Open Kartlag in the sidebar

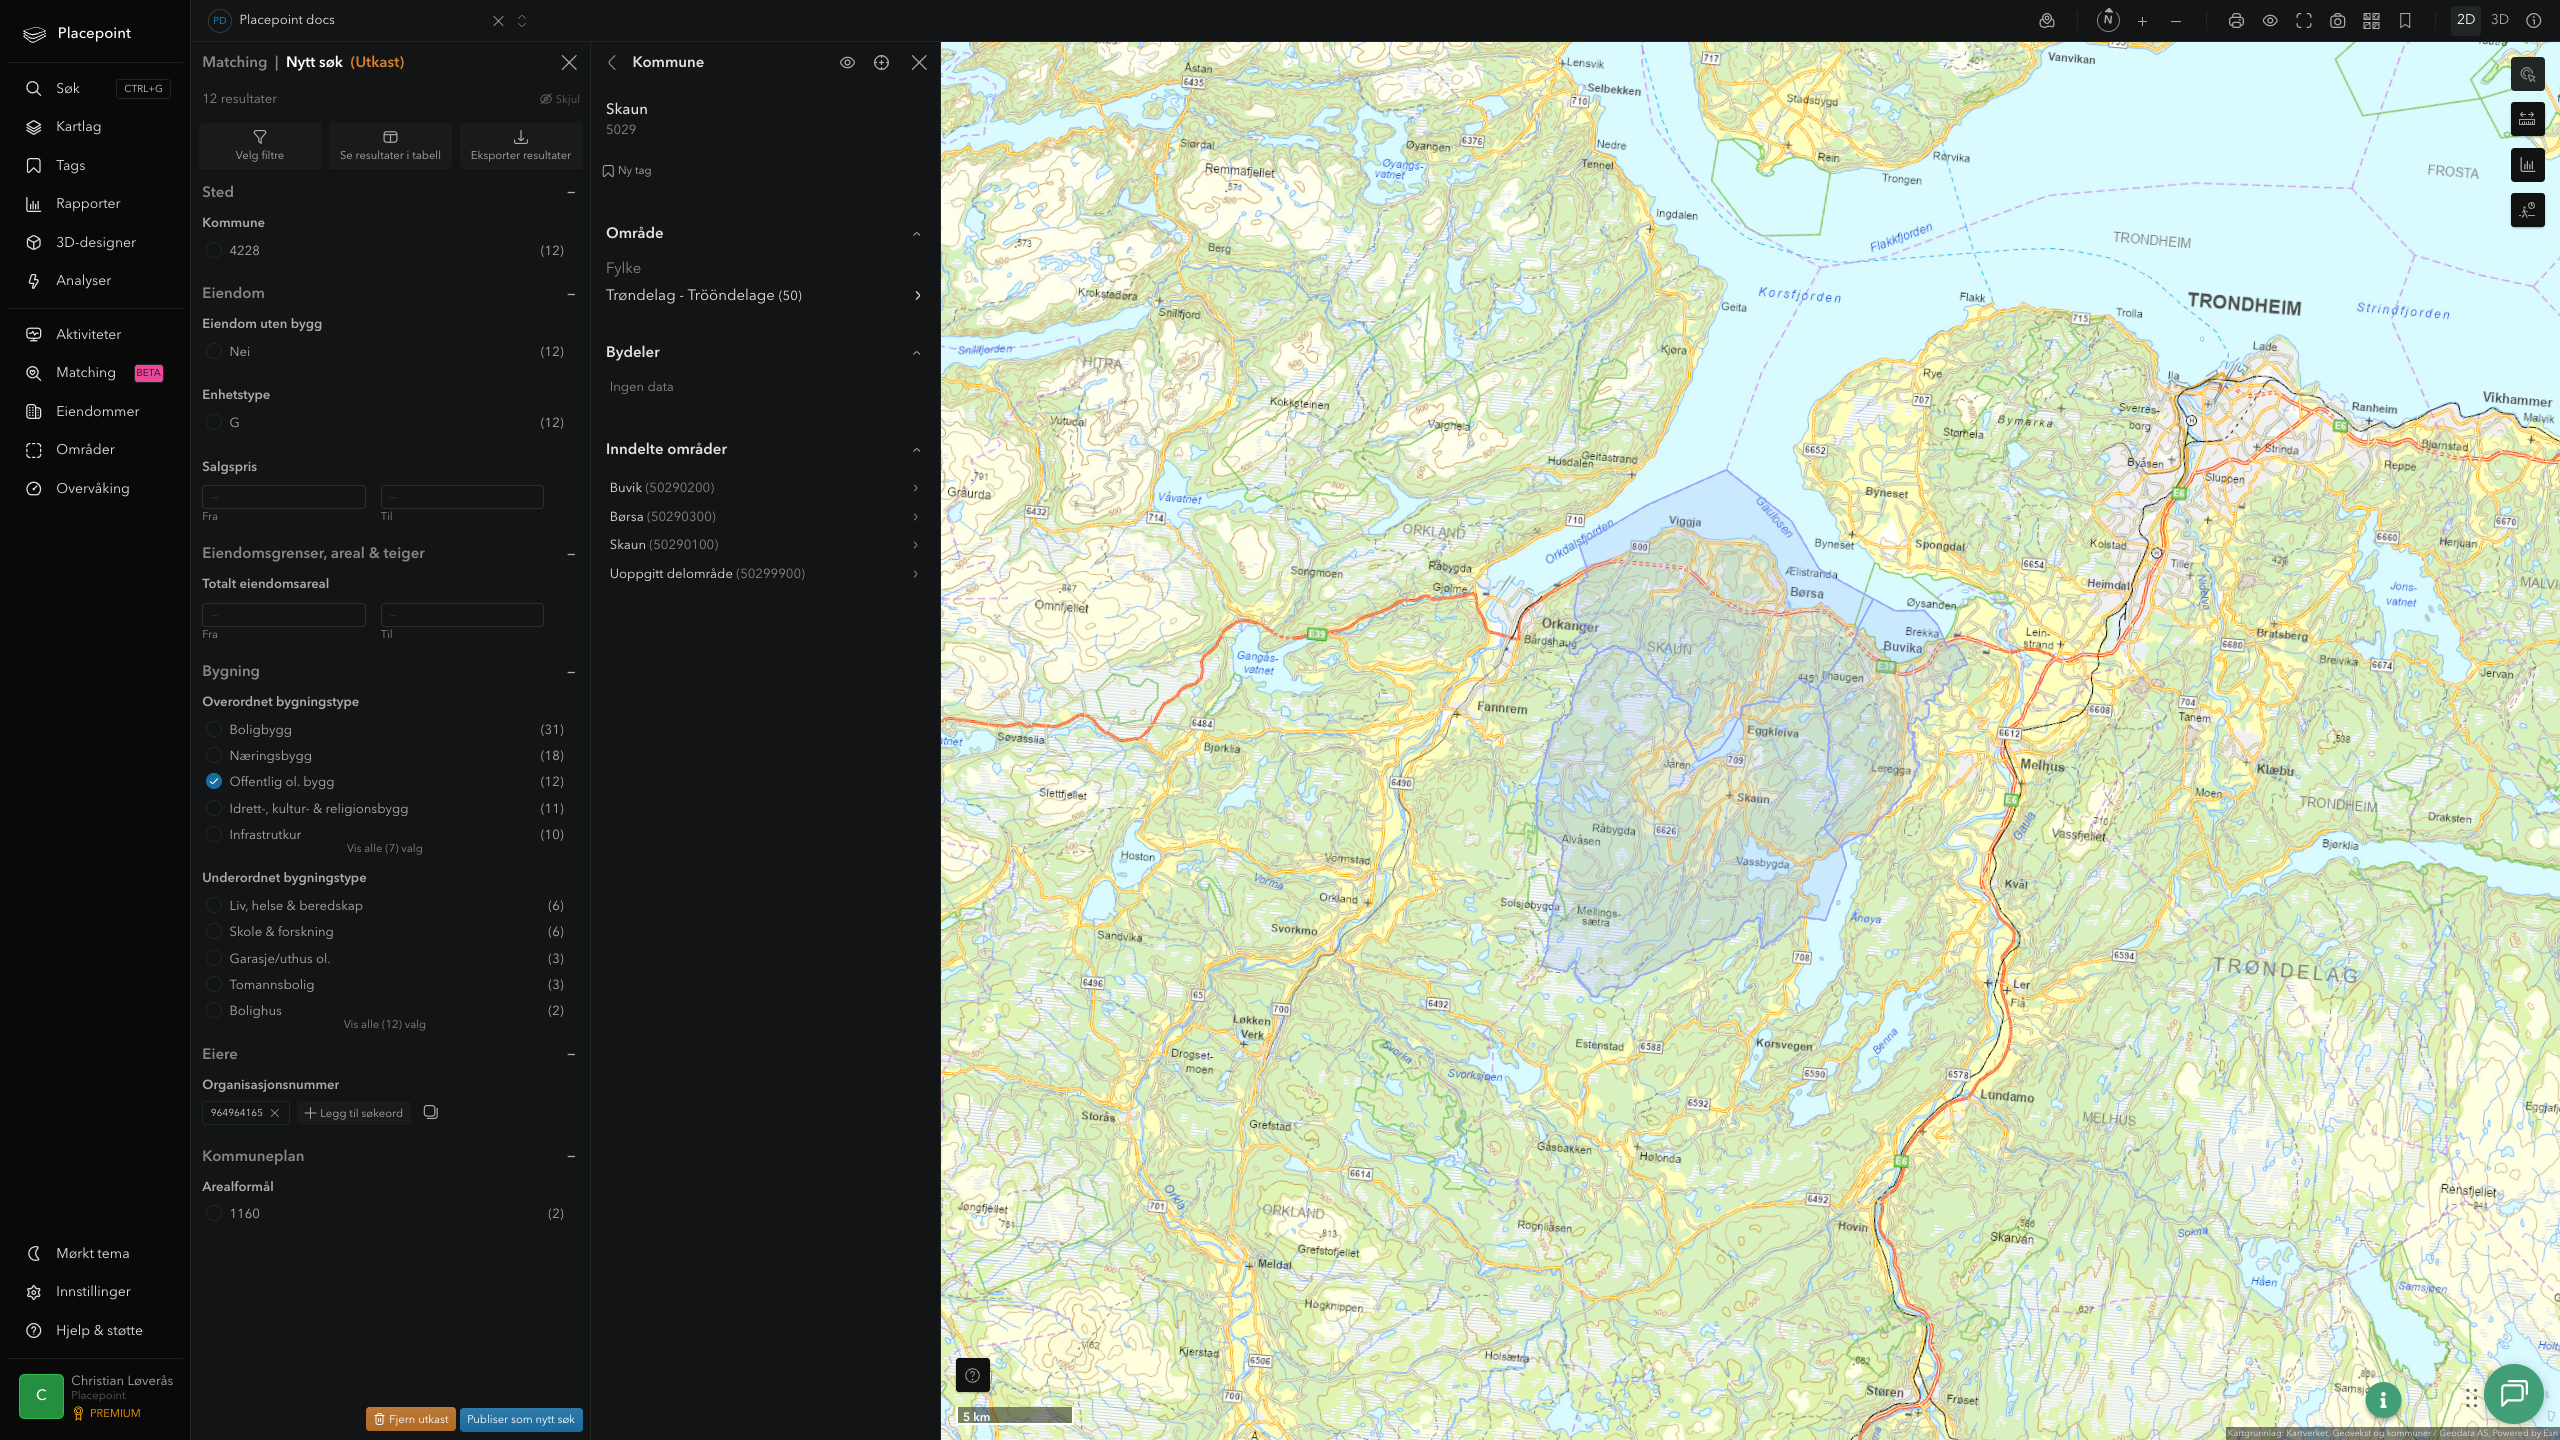tap(79, 127)
